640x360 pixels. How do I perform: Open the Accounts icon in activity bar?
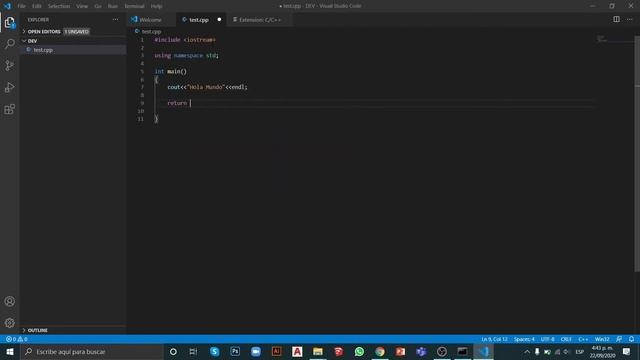10,301
